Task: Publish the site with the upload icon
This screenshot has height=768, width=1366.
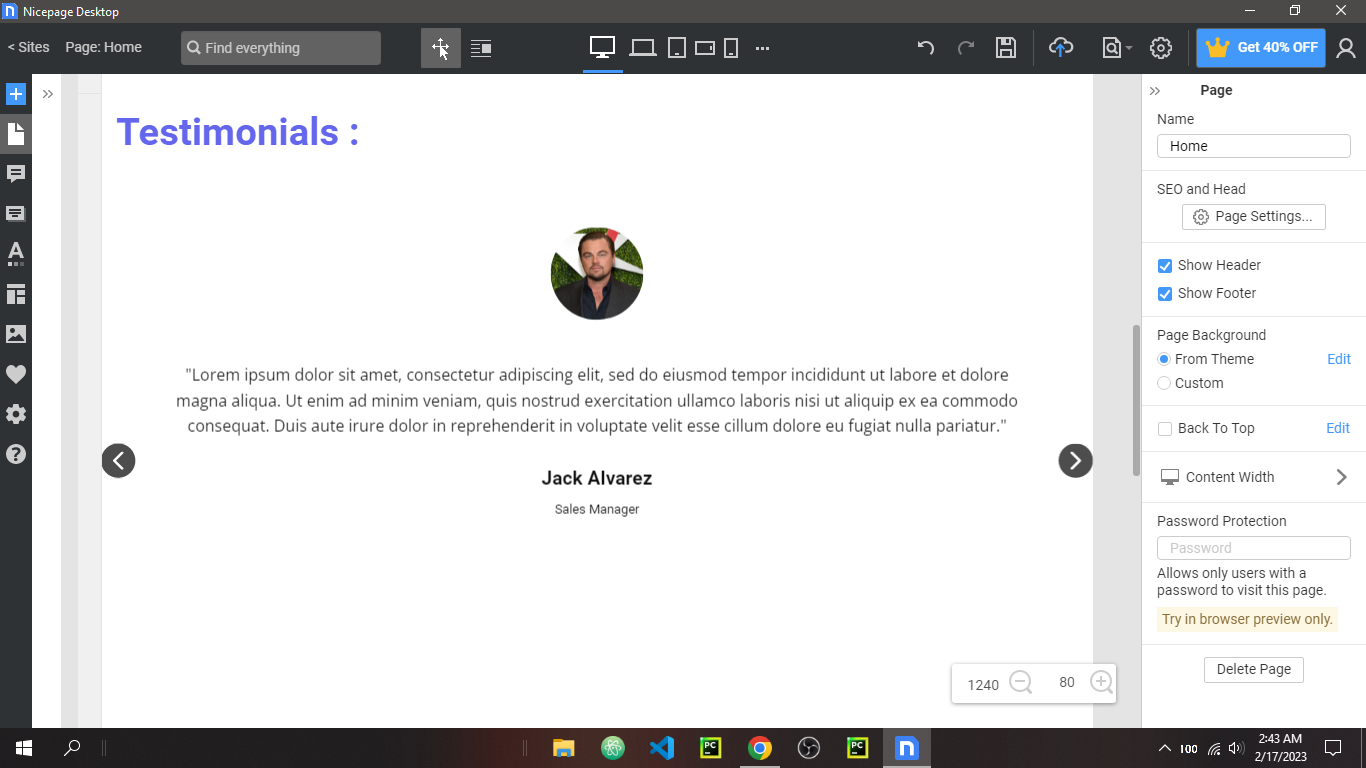Action: pyautogui.click(x=1061, y=47)
